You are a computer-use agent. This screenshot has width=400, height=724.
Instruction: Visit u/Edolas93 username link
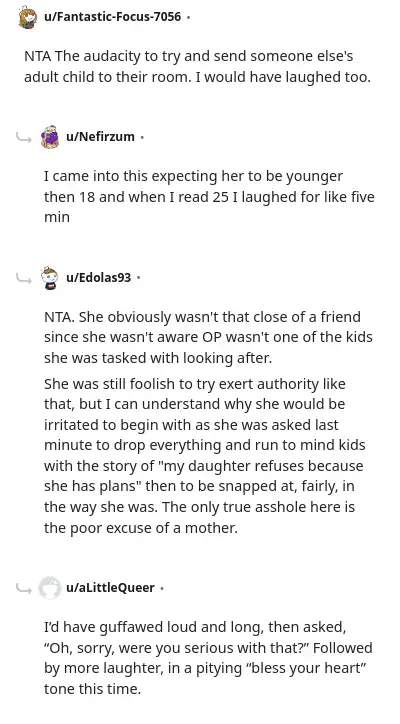pos(98,278)
